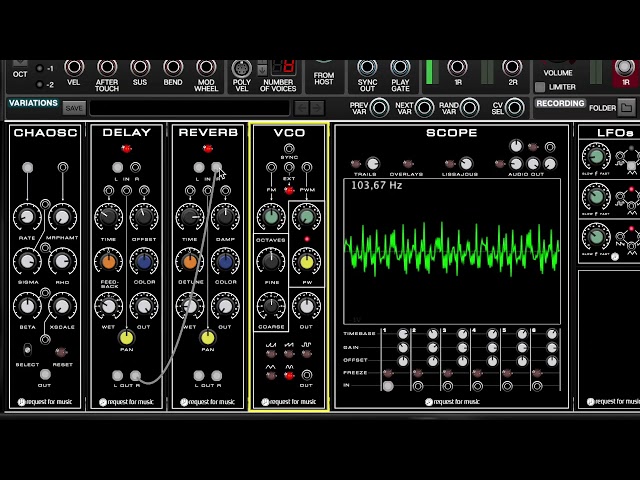Click the DELAY PAN yellow knob
The width and height of the screenshot is (640, 480).
point(127,338)
